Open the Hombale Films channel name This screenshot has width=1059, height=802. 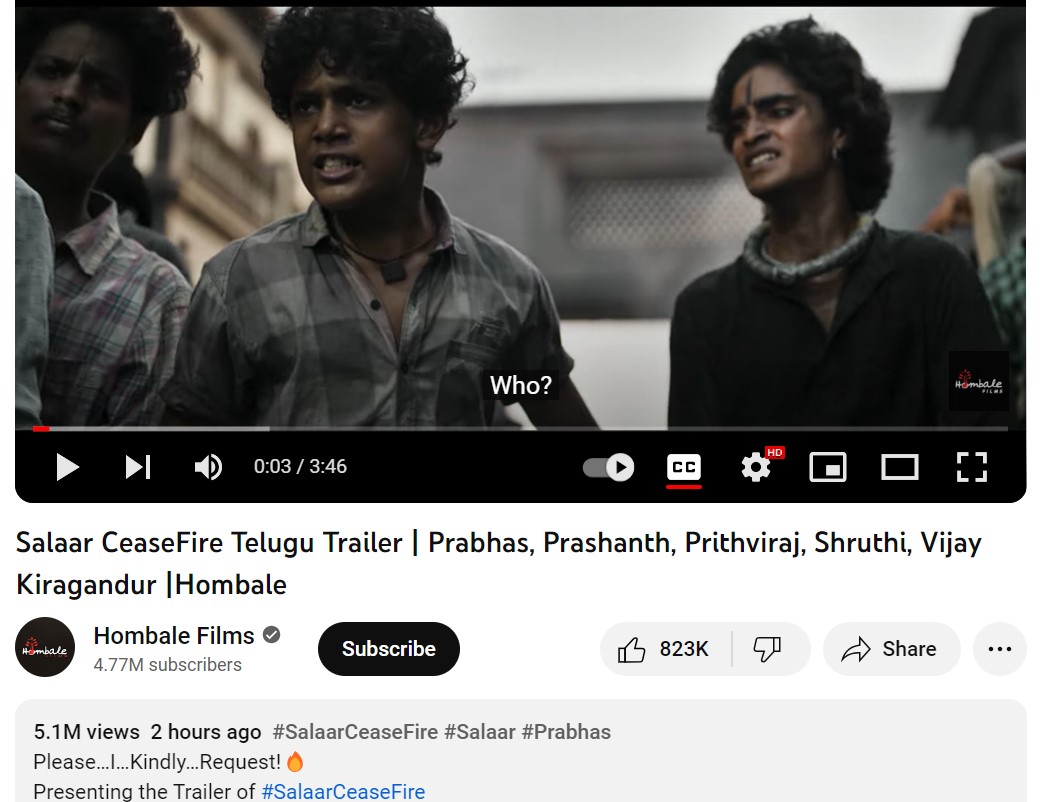174,636
